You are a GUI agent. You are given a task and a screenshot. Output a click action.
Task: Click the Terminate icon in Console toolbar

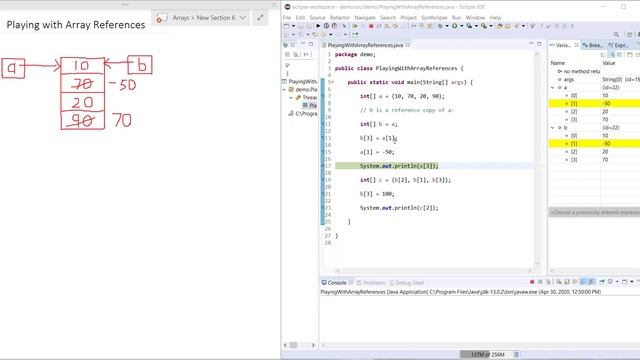532,282
